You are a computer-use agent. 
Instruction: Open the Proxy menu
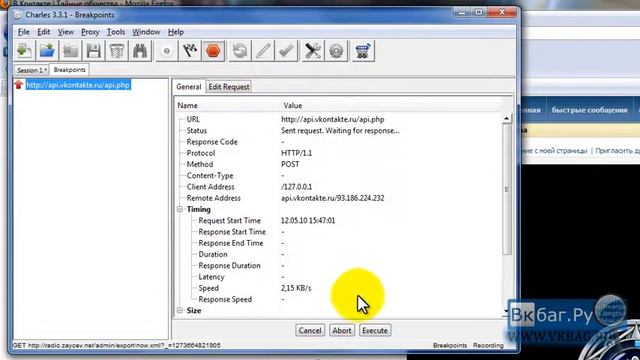click(x=90, y=32)
